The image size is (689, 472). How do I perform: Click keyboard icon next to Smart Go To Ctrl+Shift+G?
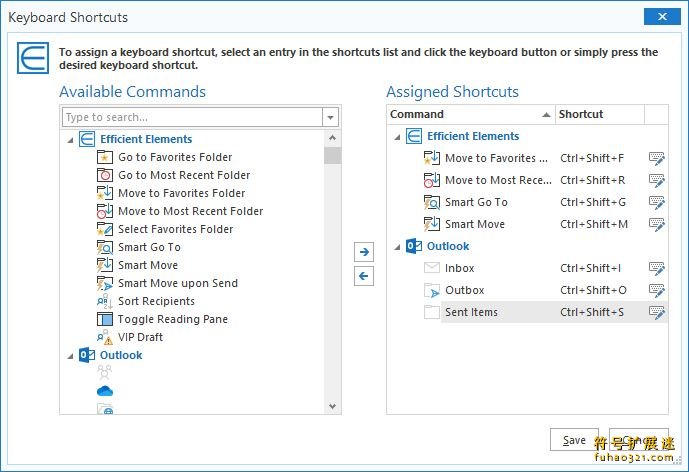click(656, 202)
